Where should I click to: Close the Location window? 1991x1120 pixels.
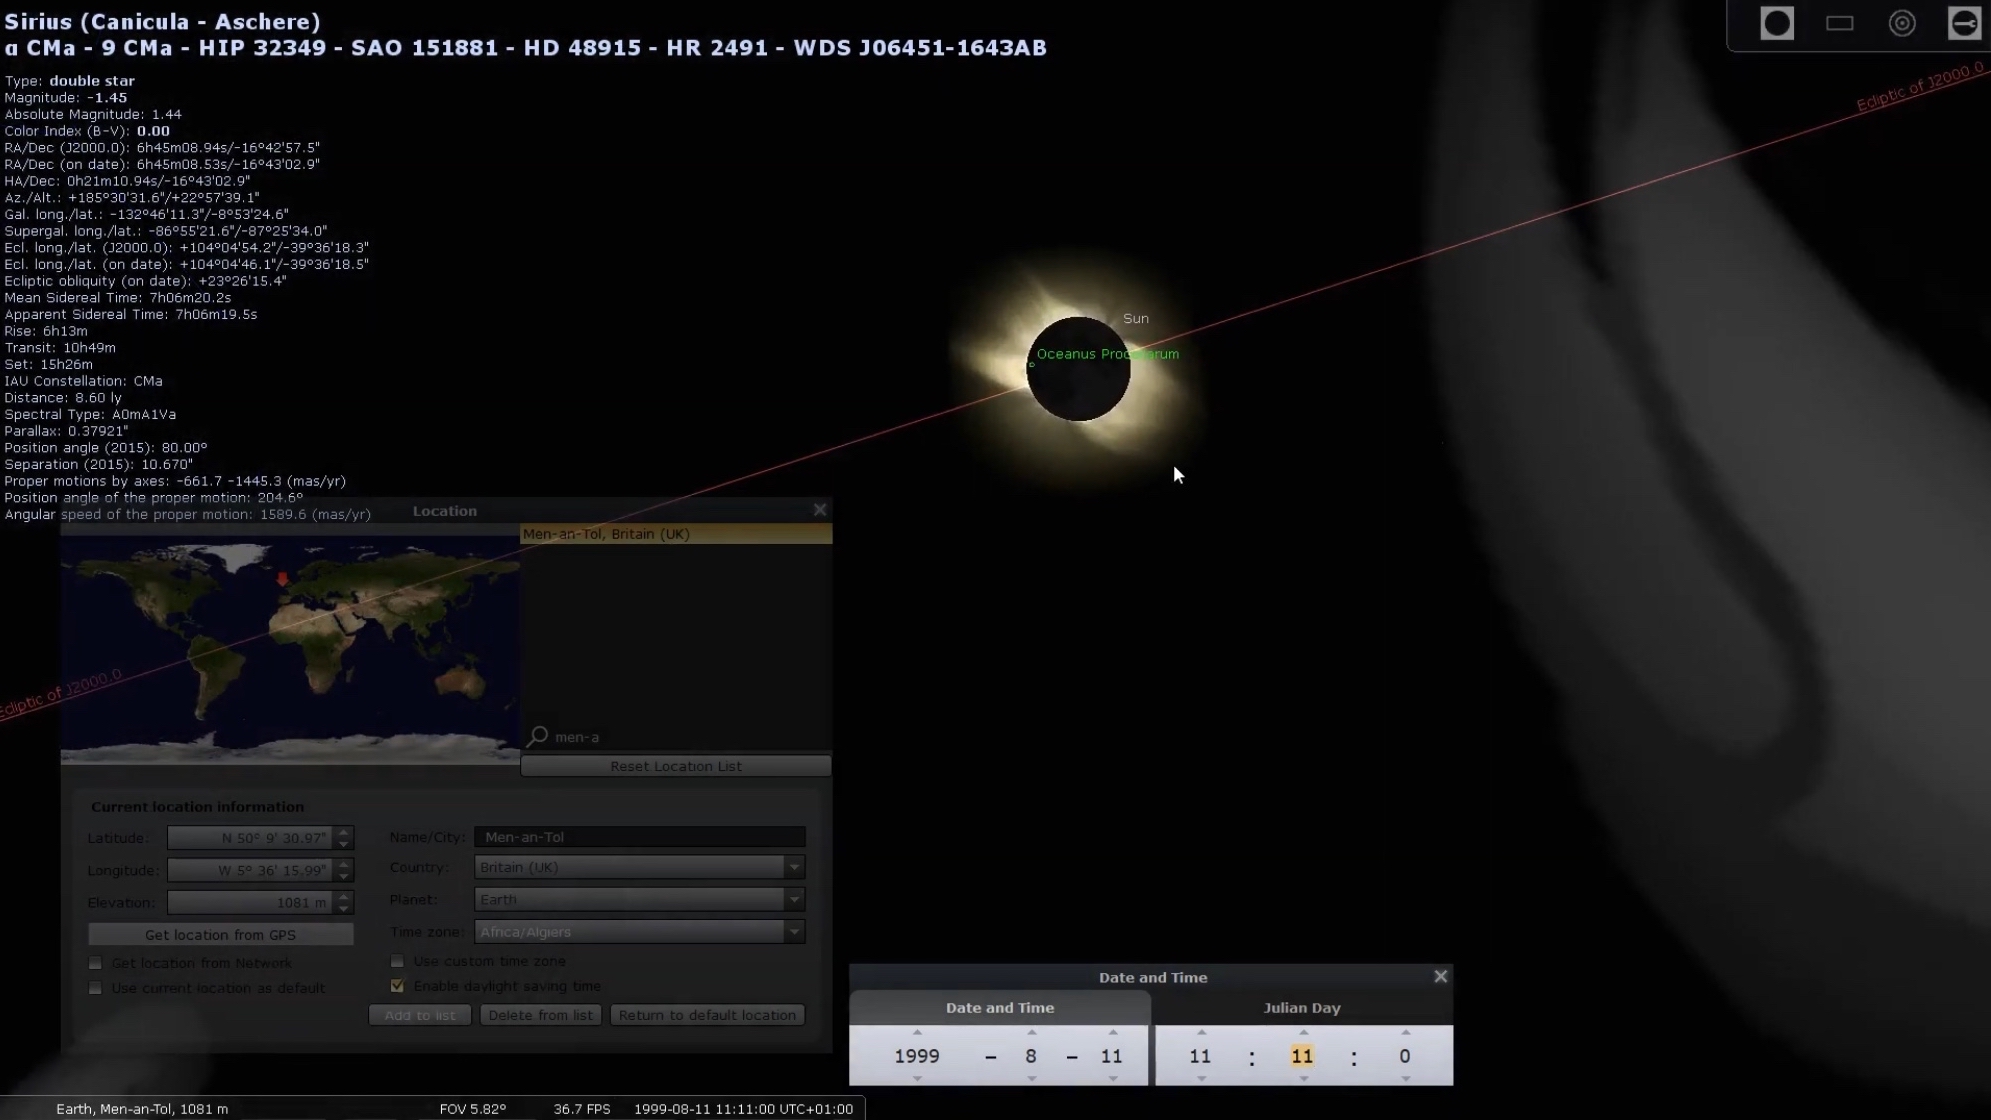pyautogui.click(x=820, y=510)
